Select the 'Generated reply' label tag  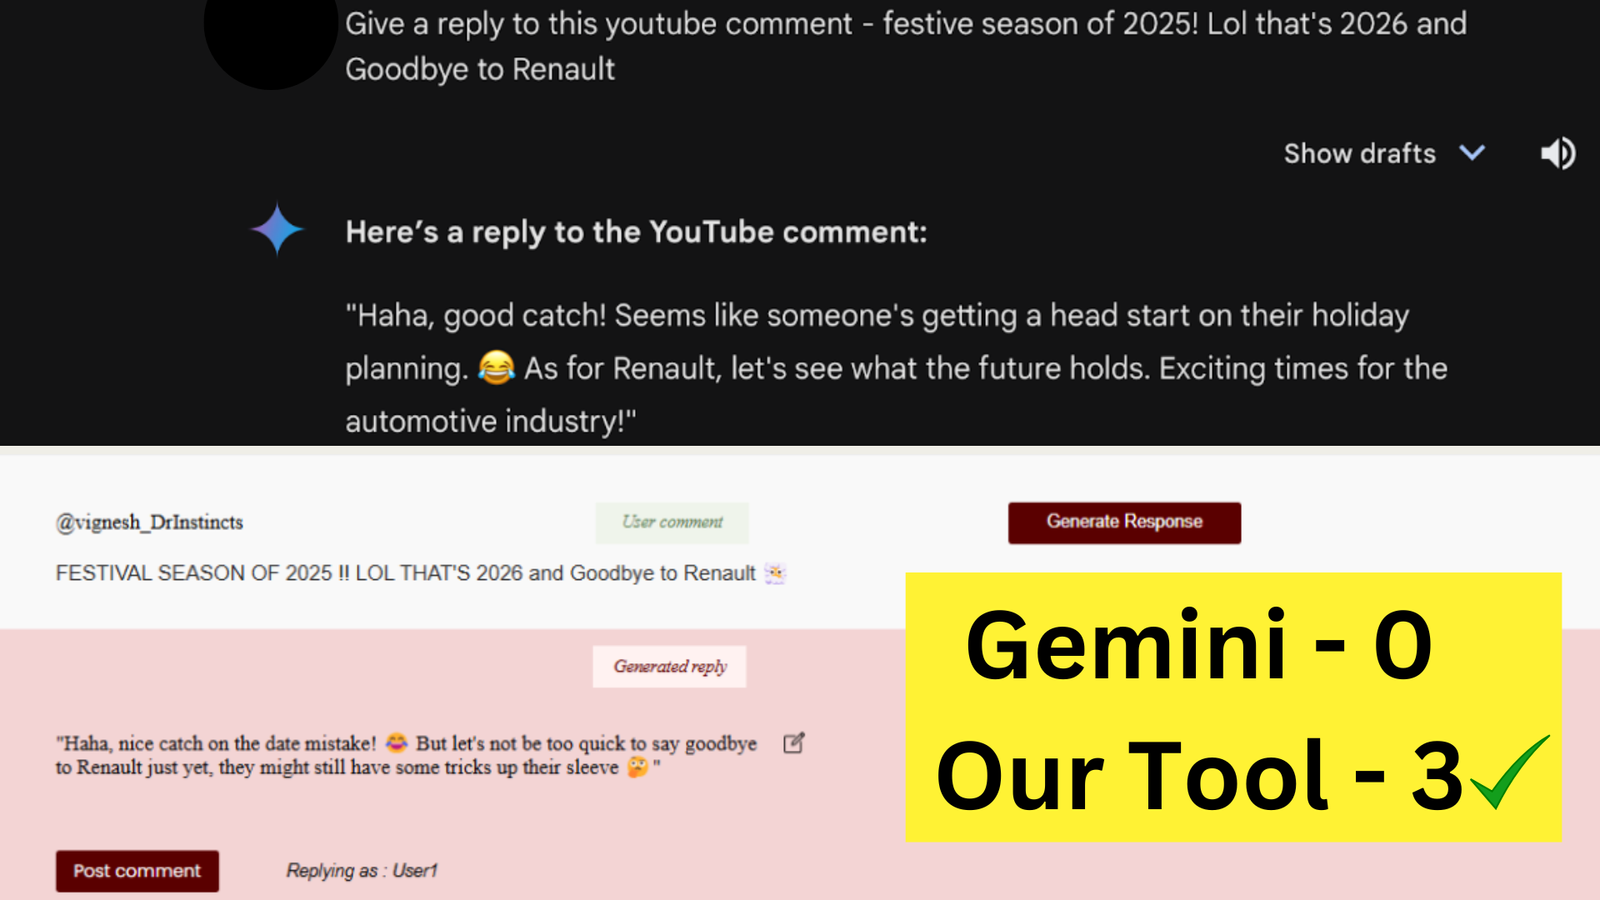click(x=670, y=666)
